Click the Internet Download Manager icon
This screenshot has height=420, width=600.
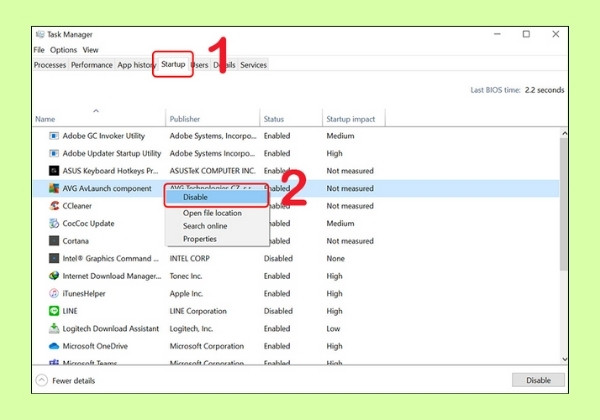coord(54,276)
